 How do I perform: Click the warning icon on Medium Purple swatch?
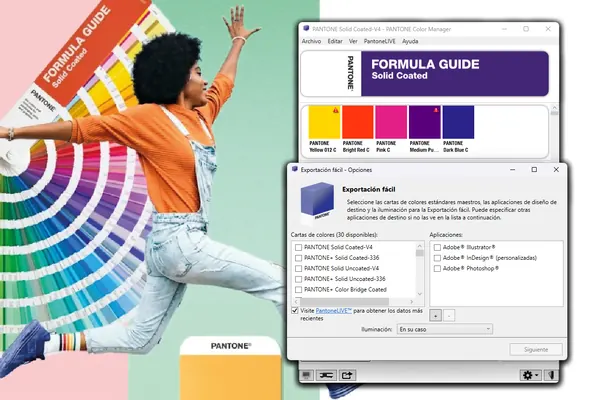click(x=435, y=110)
